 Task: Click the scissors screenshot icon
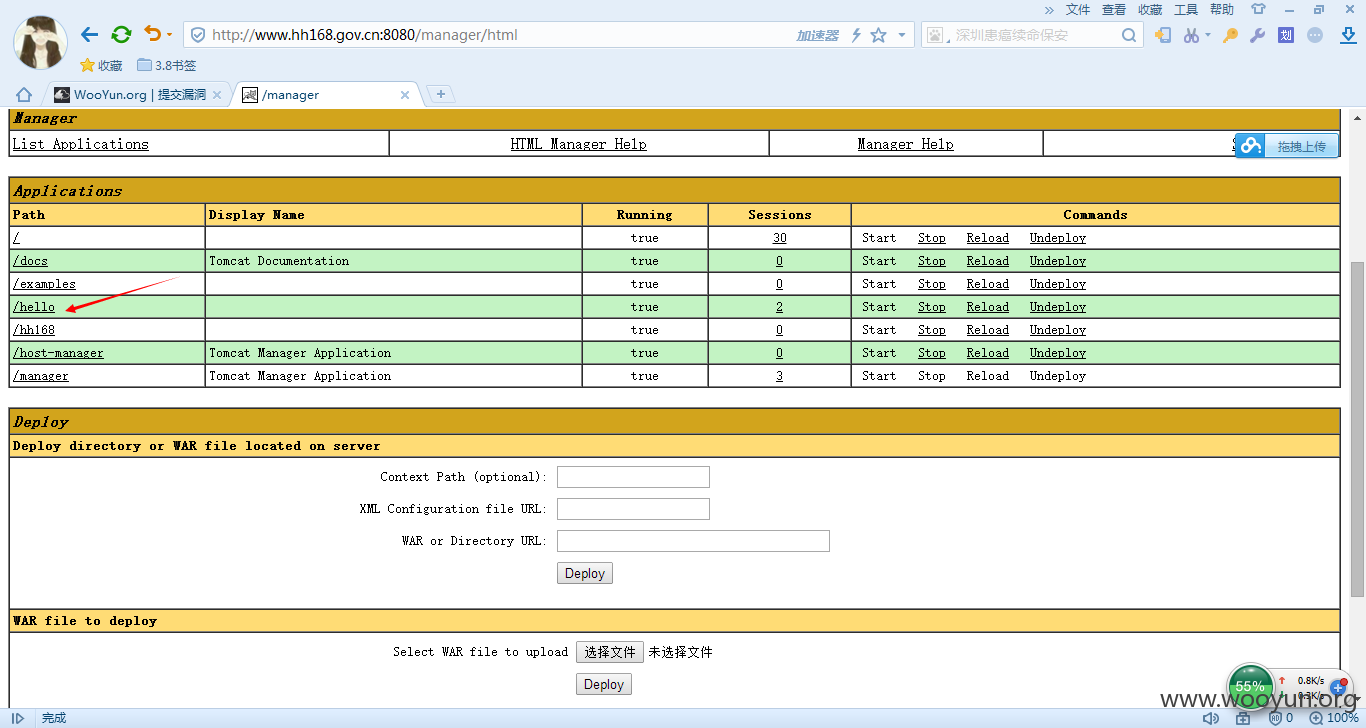coord(1190,35)
